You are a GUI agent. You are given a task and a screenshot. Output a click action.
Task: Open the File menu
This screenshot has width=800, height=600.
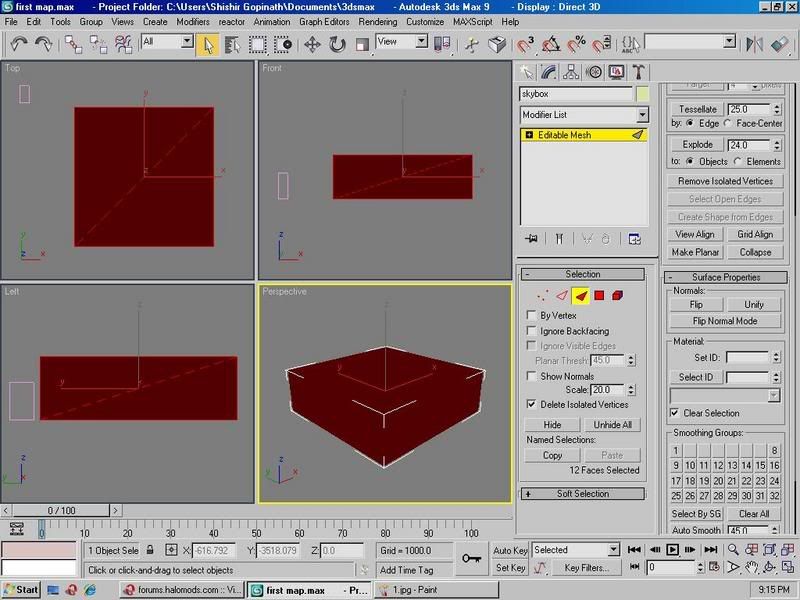[11, 22]
